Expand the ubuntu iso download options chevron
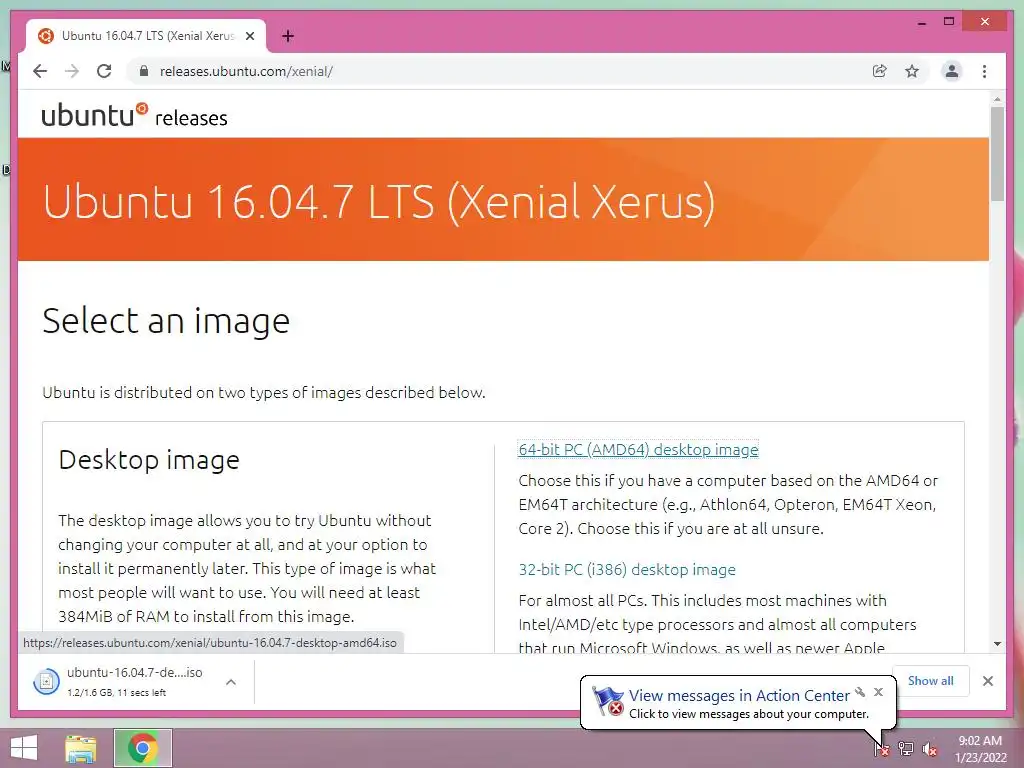The width and height of the screenshot is (1024, 768). tap(231, 682)
